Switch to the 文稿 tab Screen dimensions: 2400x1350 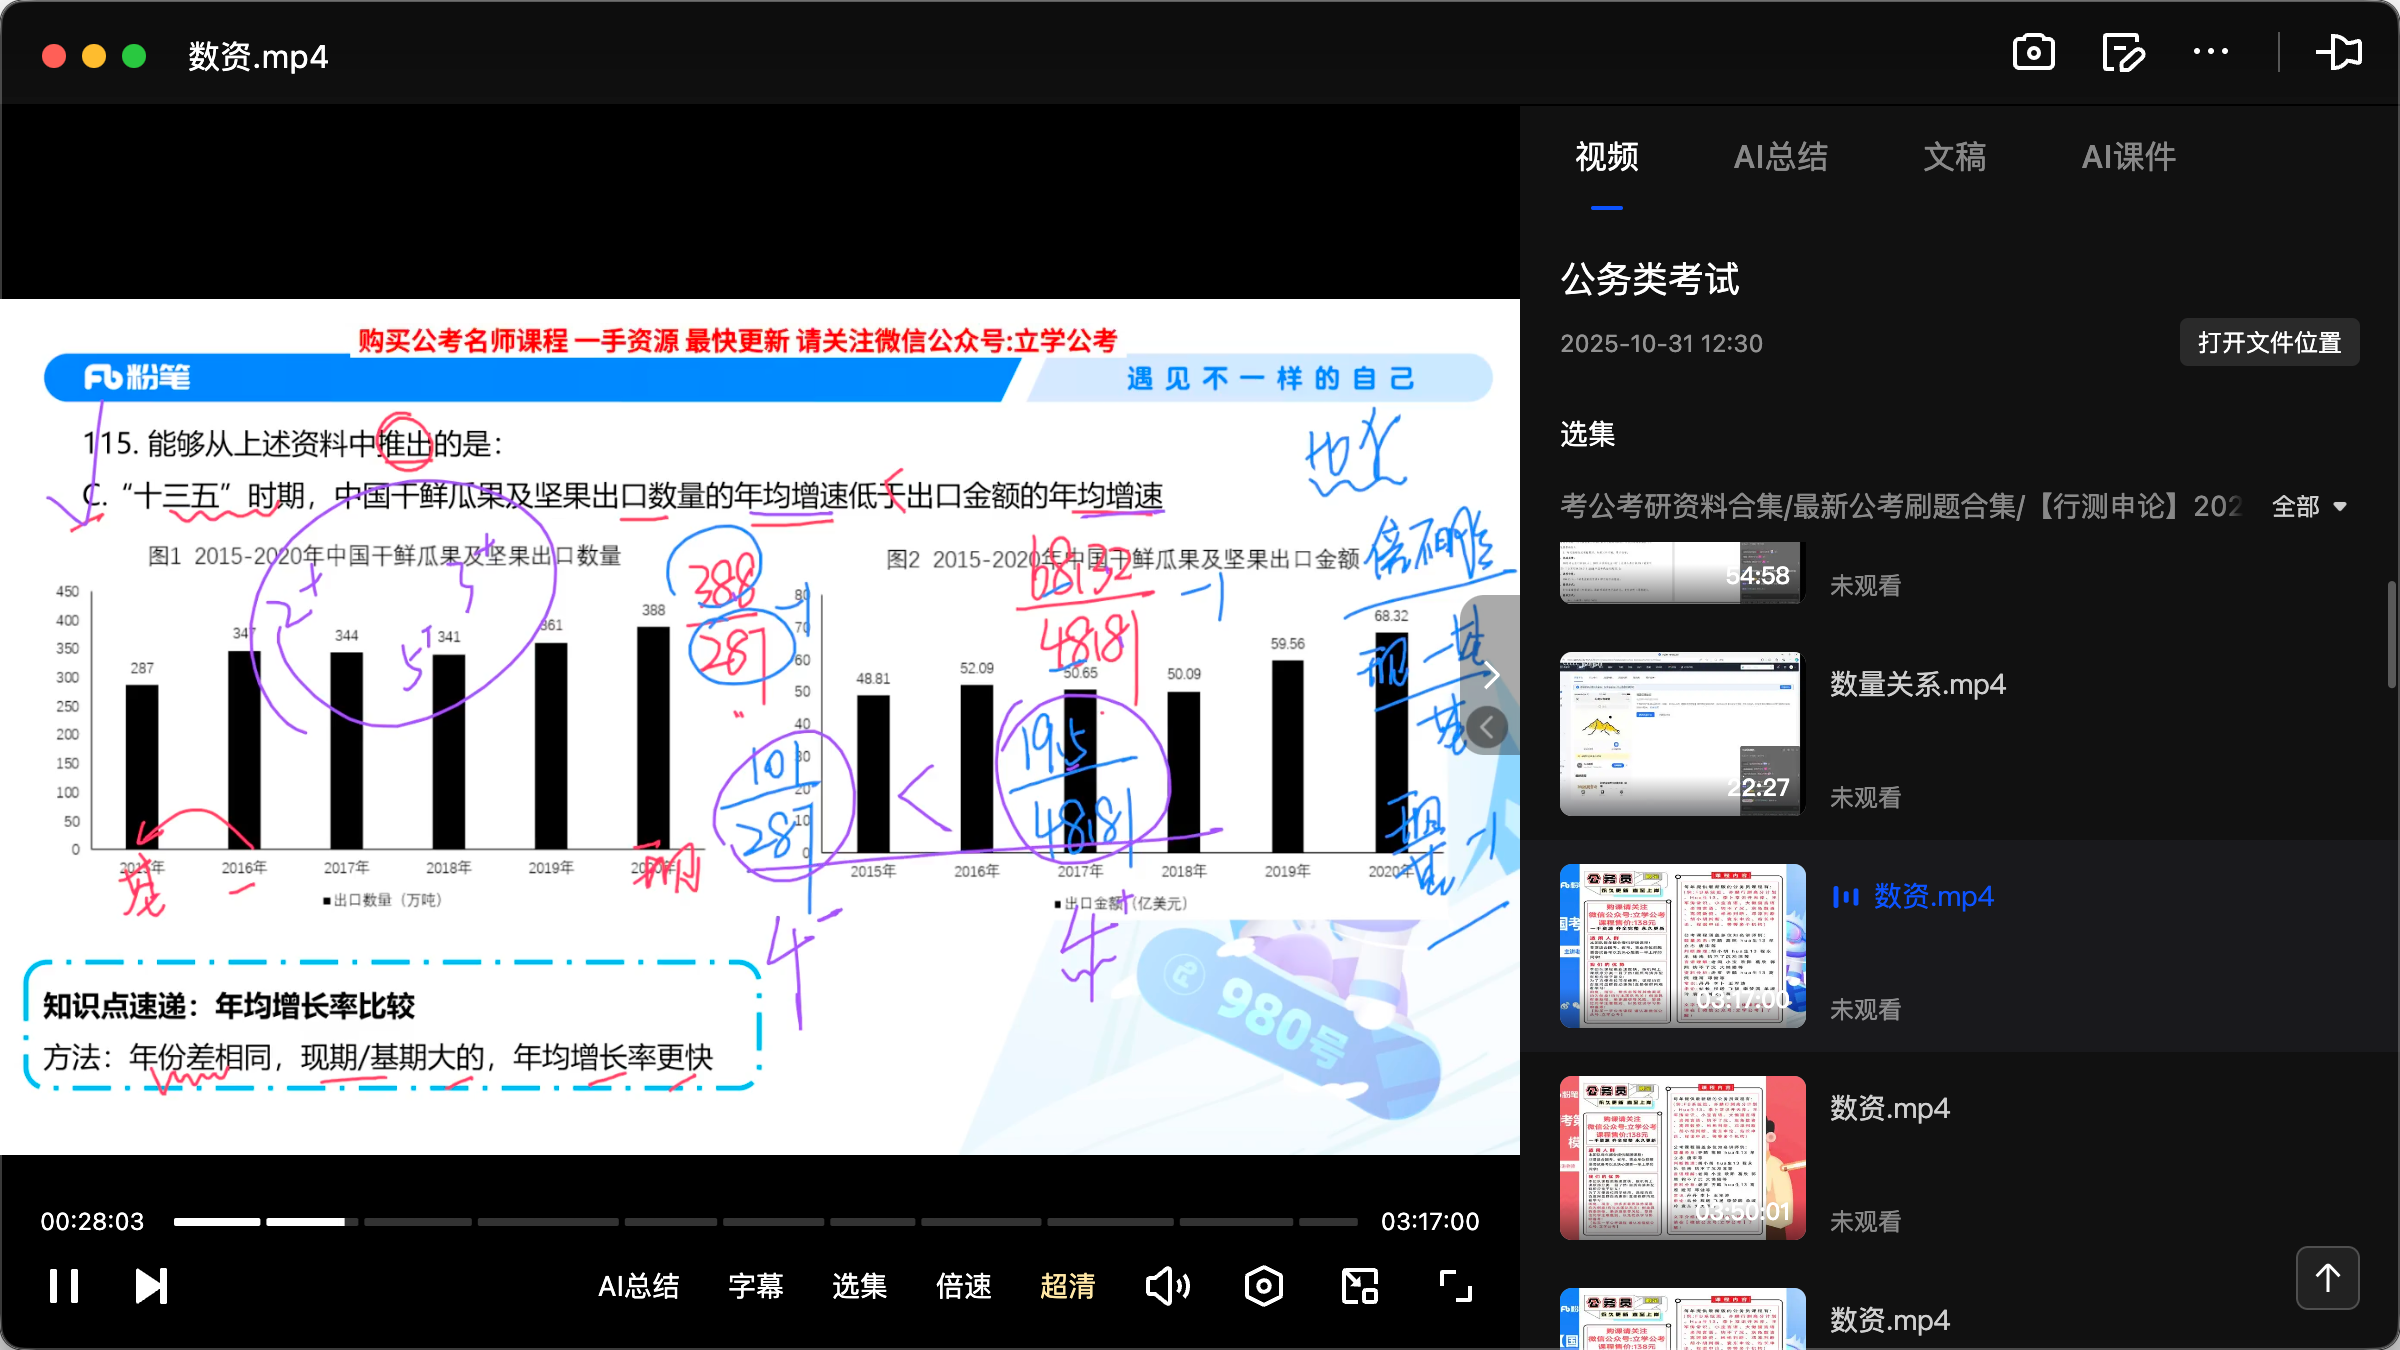[1953, 157]
